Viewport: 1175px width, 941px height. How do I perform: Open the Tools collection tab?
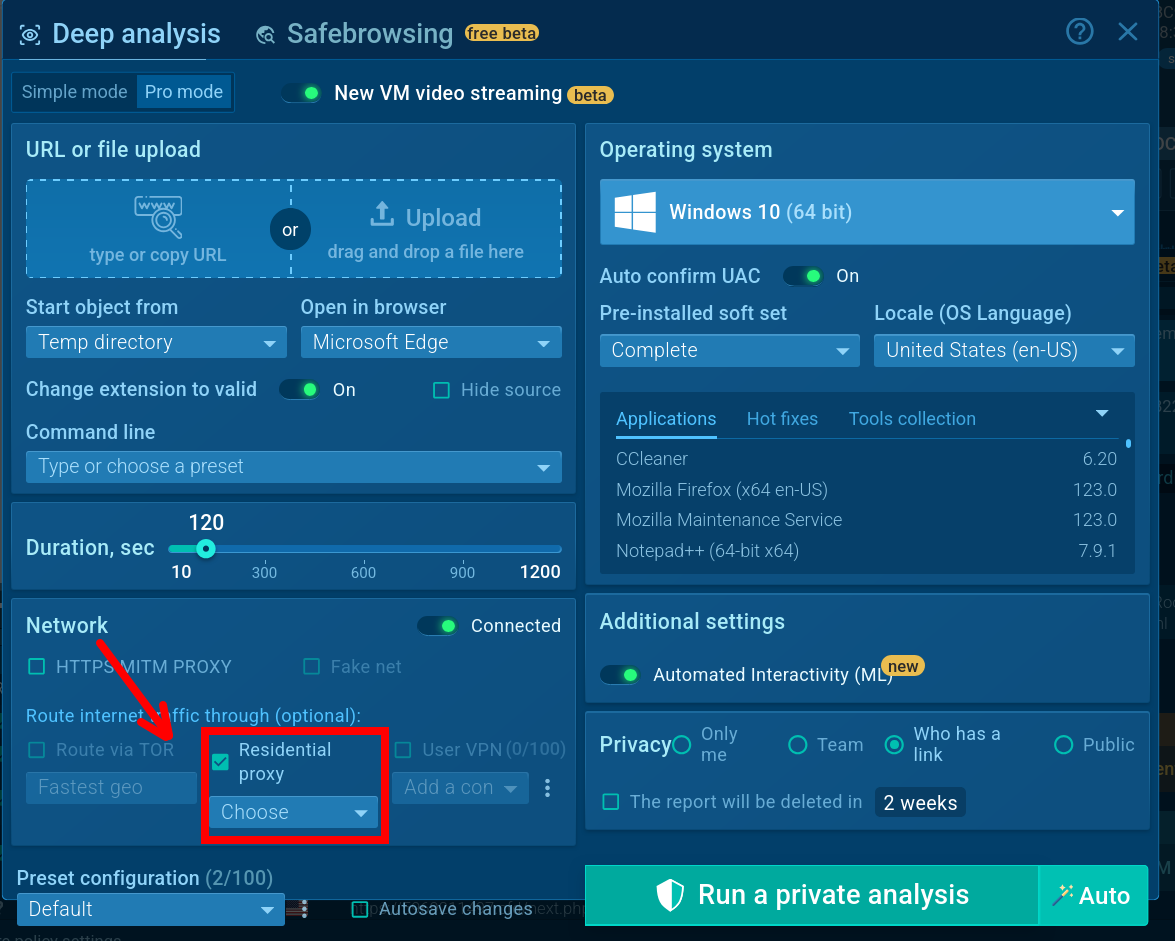(912, 419)
